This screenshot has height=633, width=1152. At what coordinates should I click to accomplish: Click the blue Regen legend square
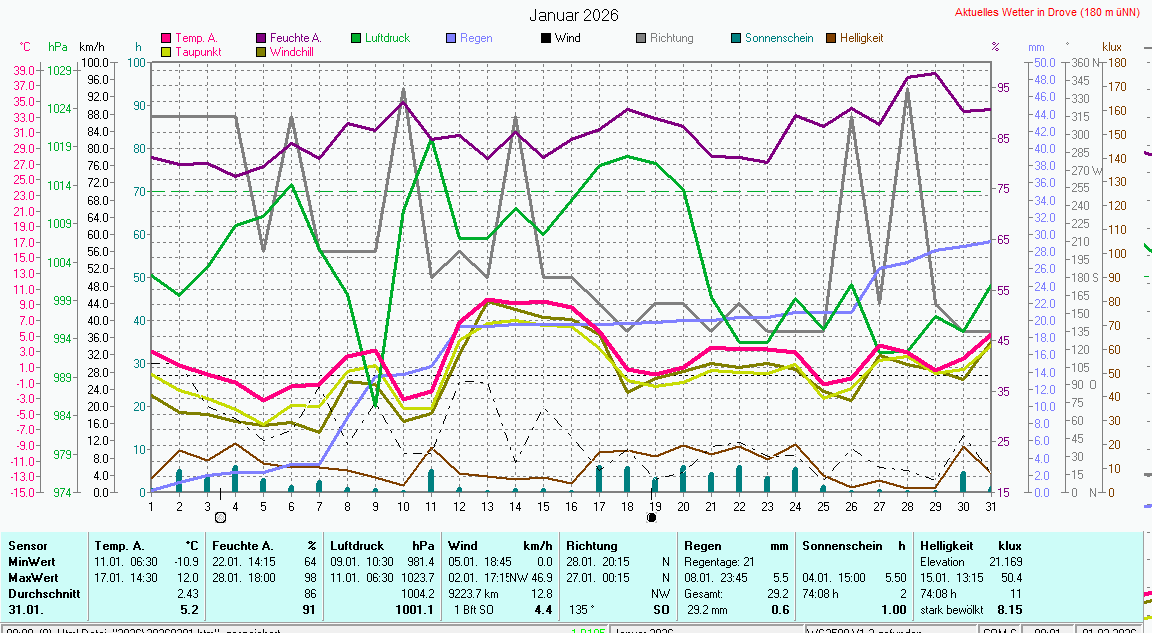click(x=452, y=38)
